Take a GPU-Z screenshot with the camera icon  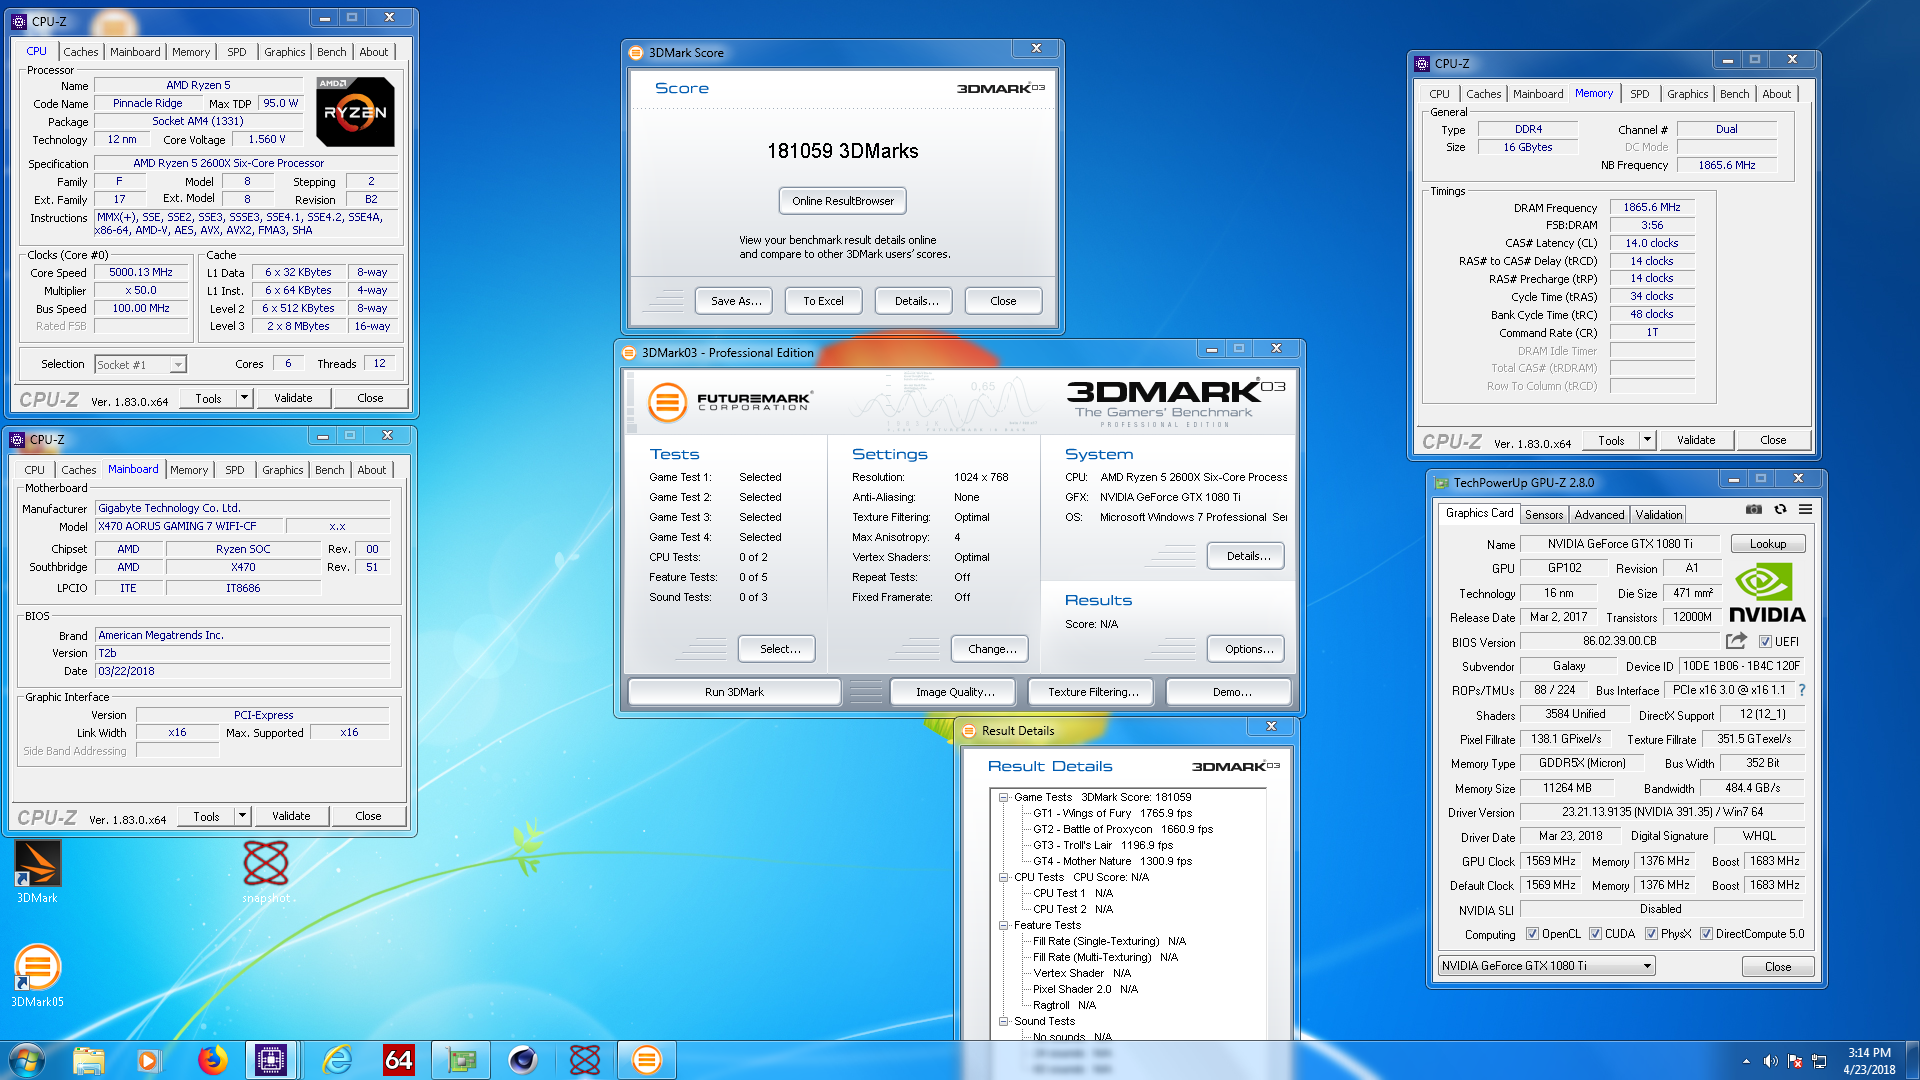[x=1754, y=509]
